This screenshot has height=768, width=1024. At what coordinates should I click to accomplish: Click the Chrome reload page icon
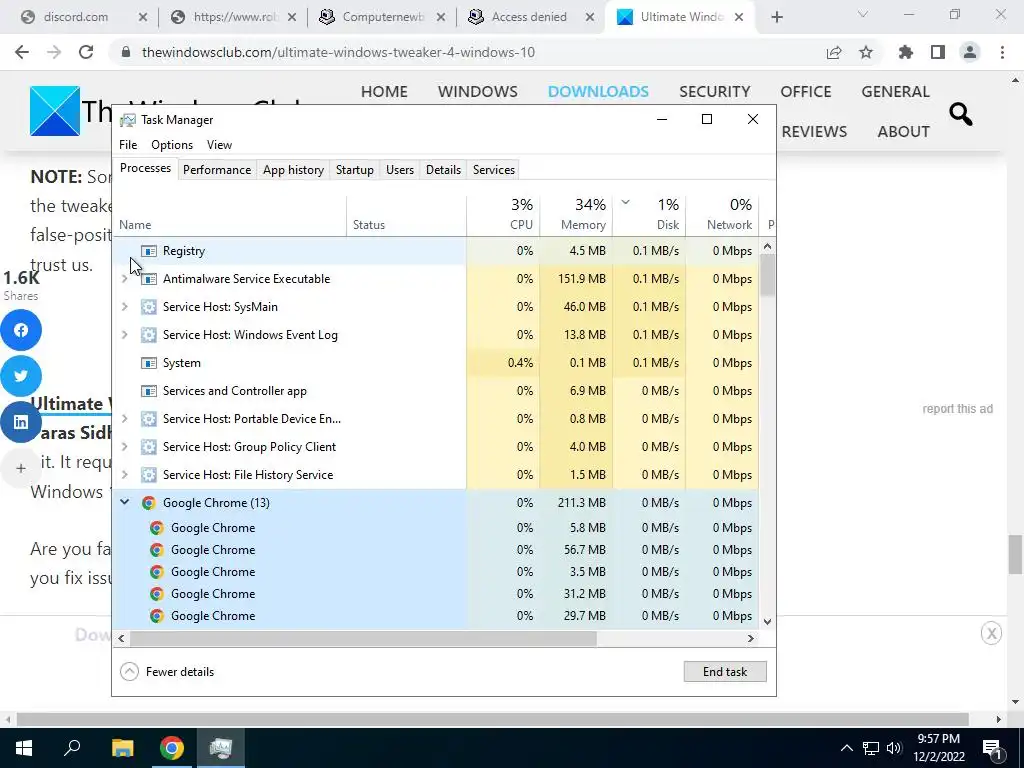pyautogui.click(x=86, y=52)
